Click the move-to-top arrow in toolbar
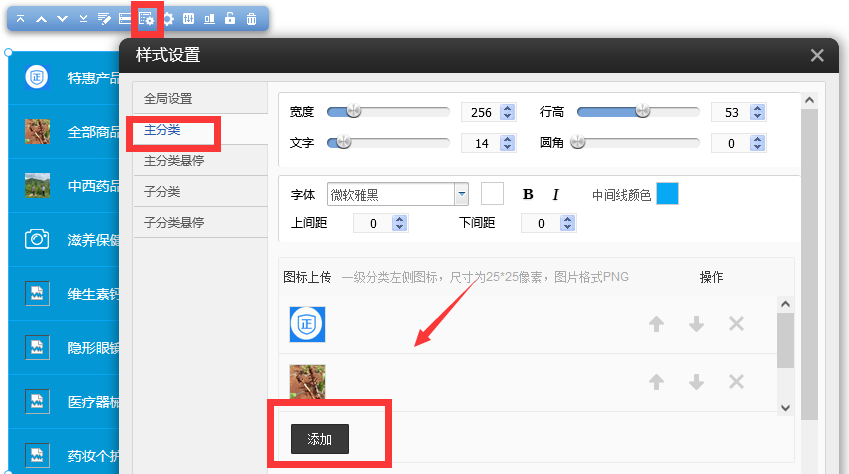Viewport: 849px width, 474px height. [x=21, y=19]
